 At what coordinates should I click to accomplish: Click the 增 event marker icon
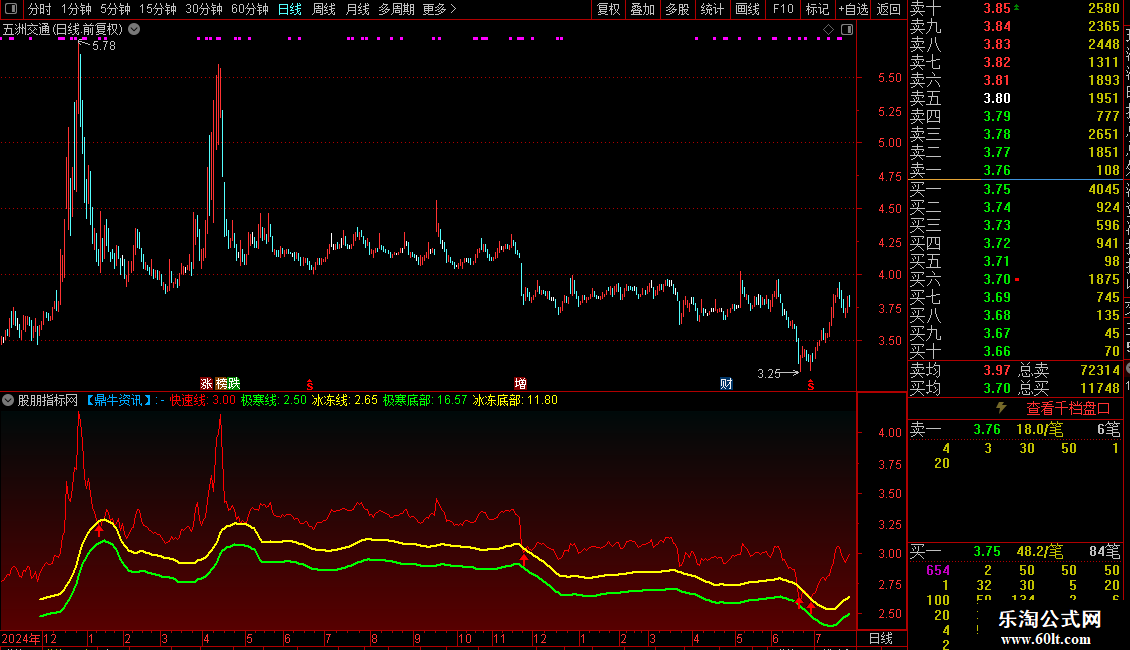click(x=520, y=383)
